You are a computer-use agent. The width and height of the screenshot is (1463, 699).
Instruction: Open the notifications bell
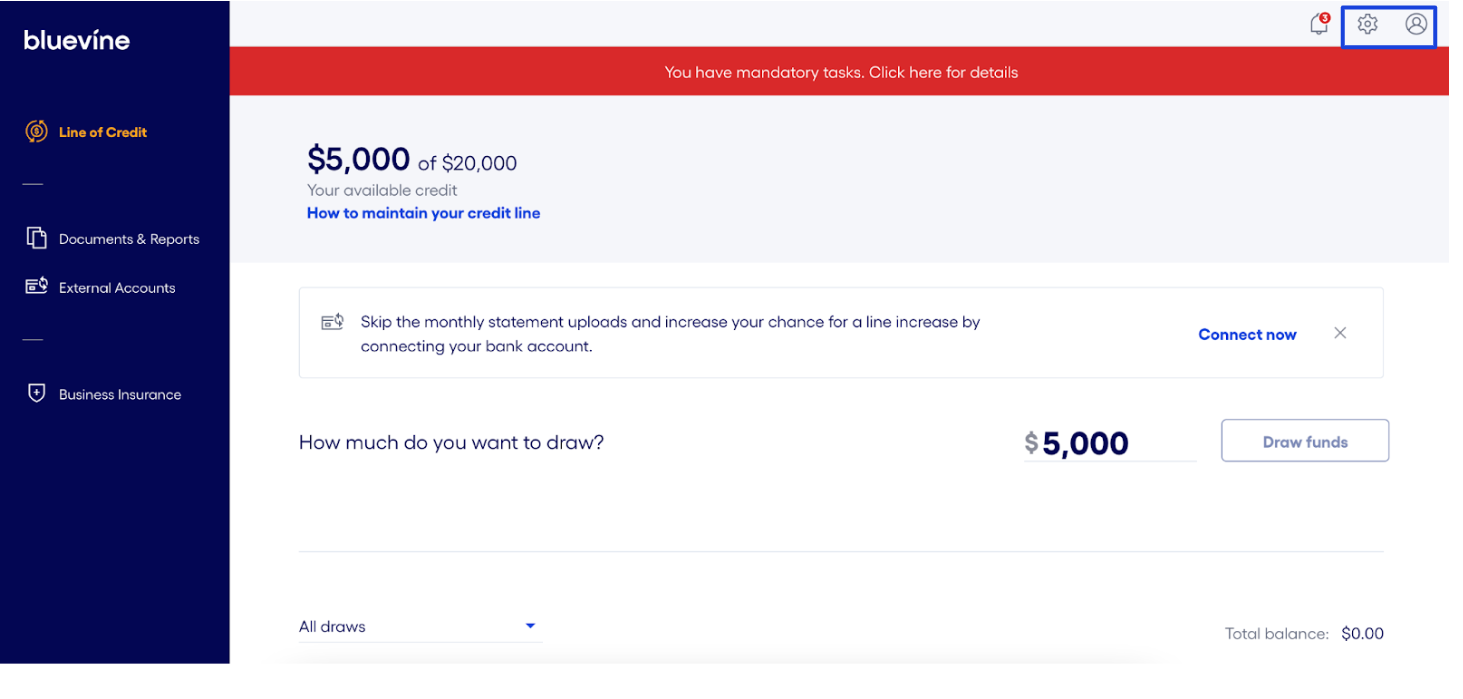pos(1318,25)
